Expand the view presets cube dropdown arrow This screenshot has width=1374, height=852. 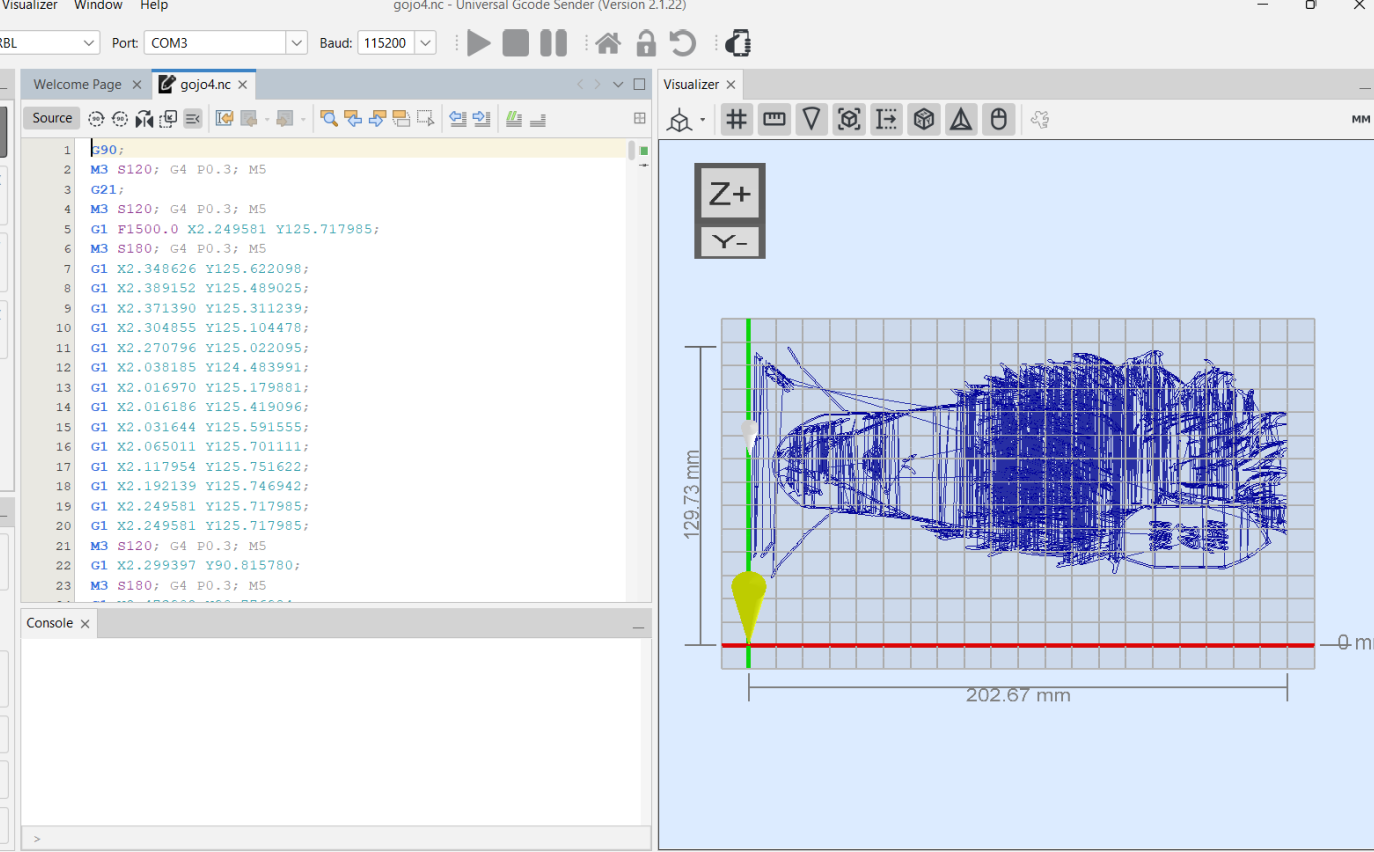tap(702, 120)
